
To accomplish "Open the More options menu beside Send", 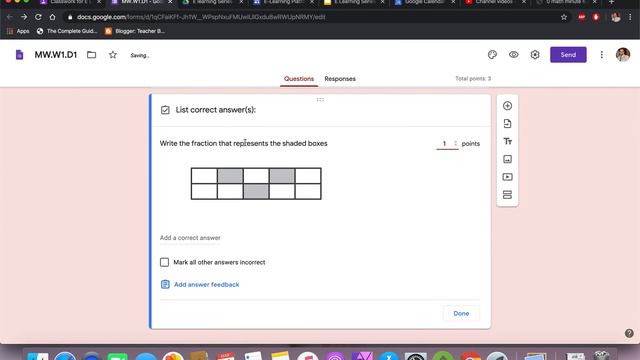I will click(x=602, y=55).
